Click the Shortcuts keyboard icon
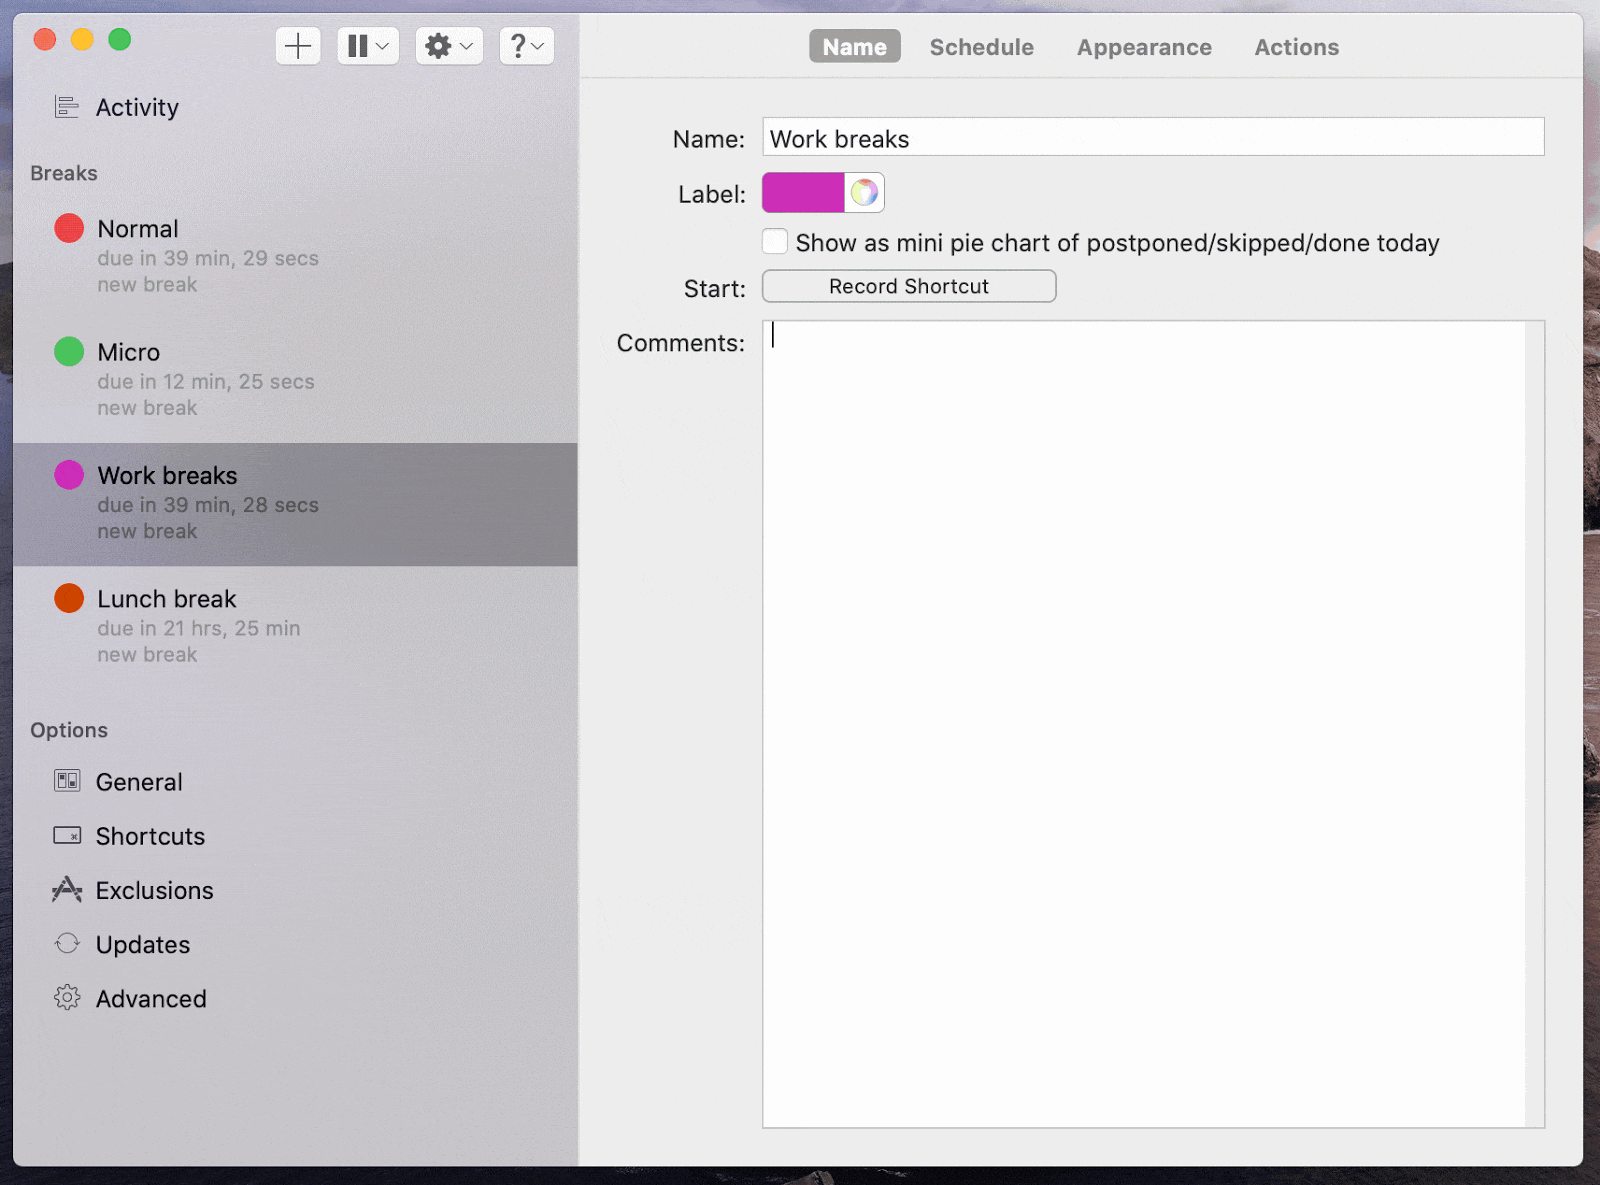The image size is (1600, 1185). (67, 835)
